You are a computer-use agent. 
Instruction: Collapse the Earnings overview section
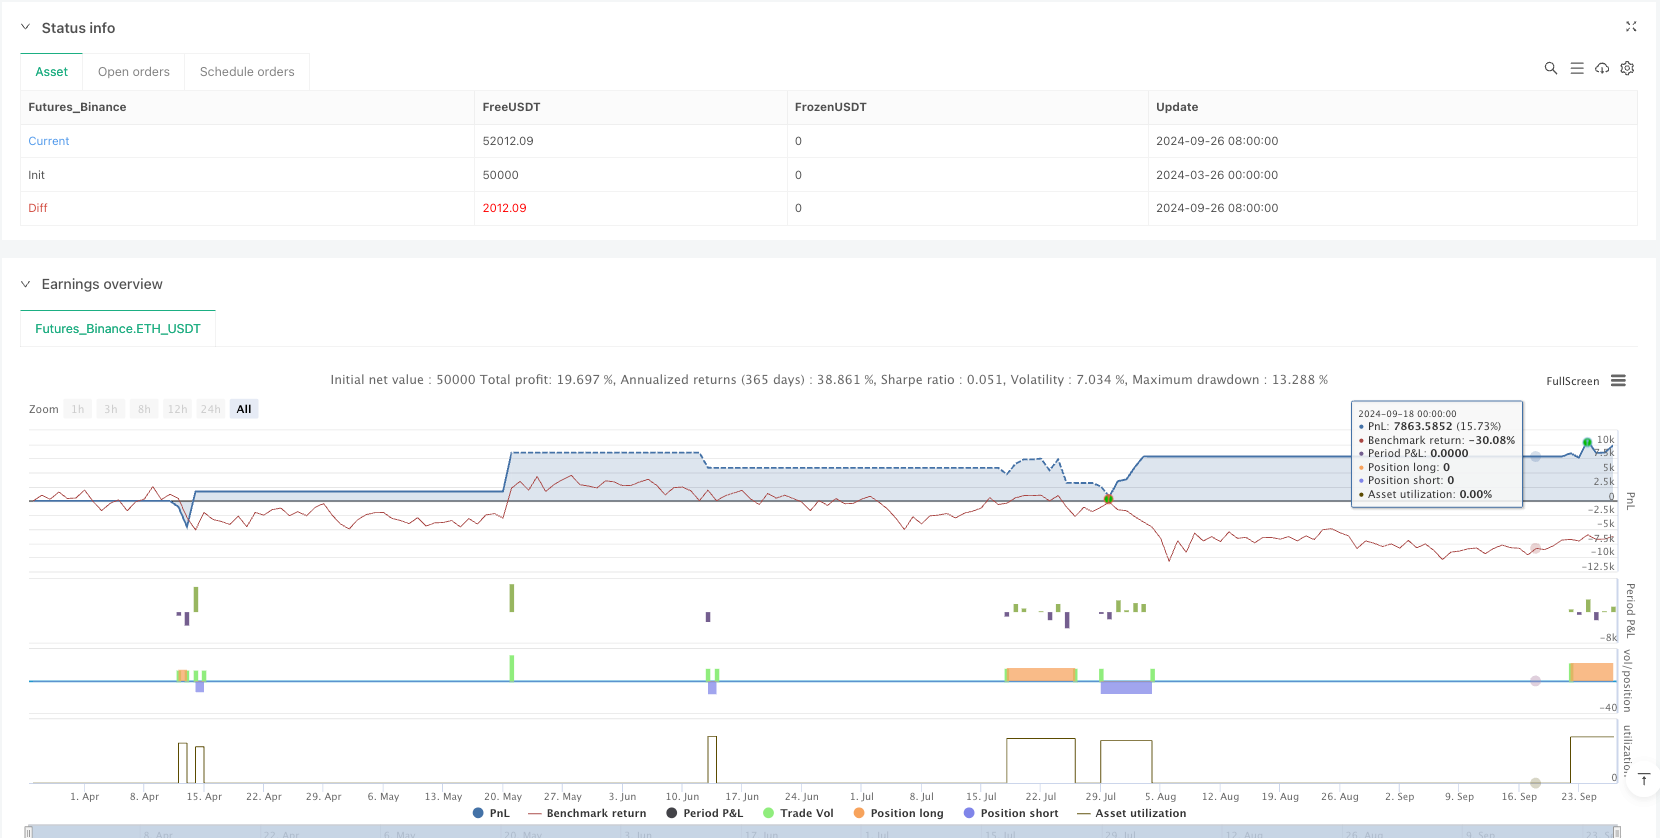(25, 284)
